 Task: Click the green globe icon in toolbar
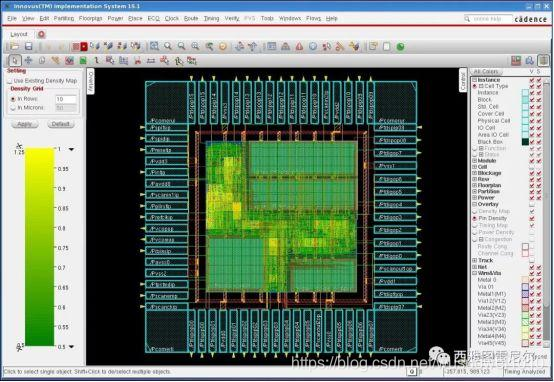pyautogui.click(x=400, y=46)
